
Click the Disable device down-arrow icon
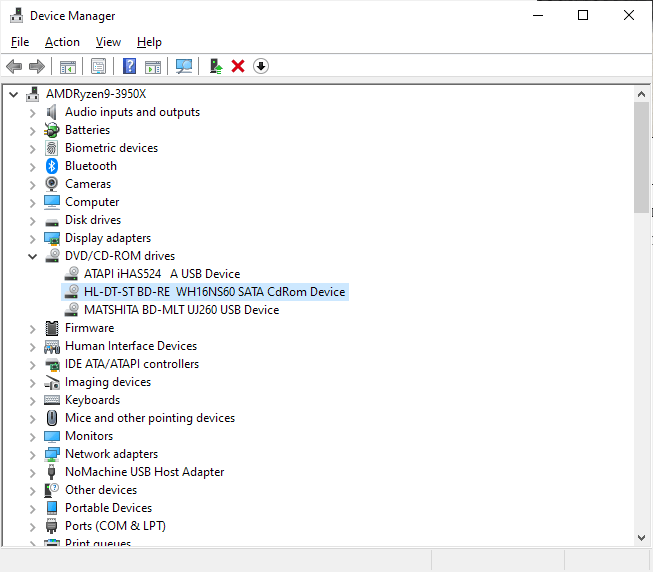[261, 66]
